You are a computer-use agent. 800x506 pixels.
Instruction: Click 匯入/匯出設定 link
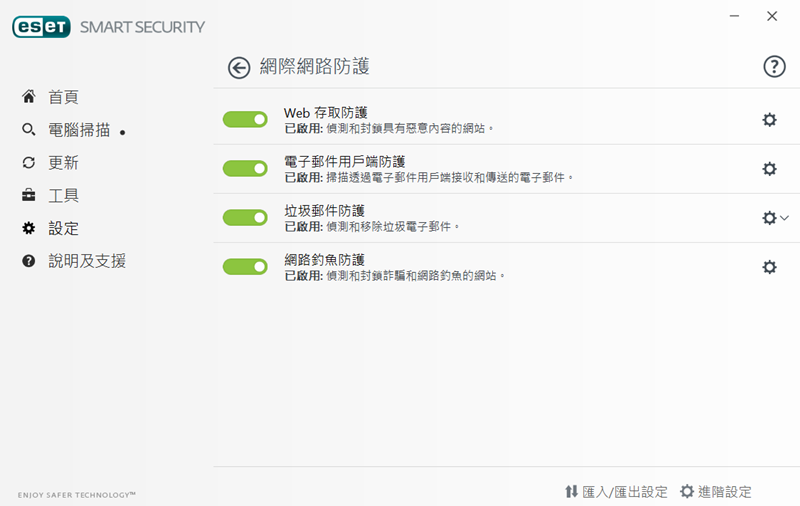pos(616,492)
